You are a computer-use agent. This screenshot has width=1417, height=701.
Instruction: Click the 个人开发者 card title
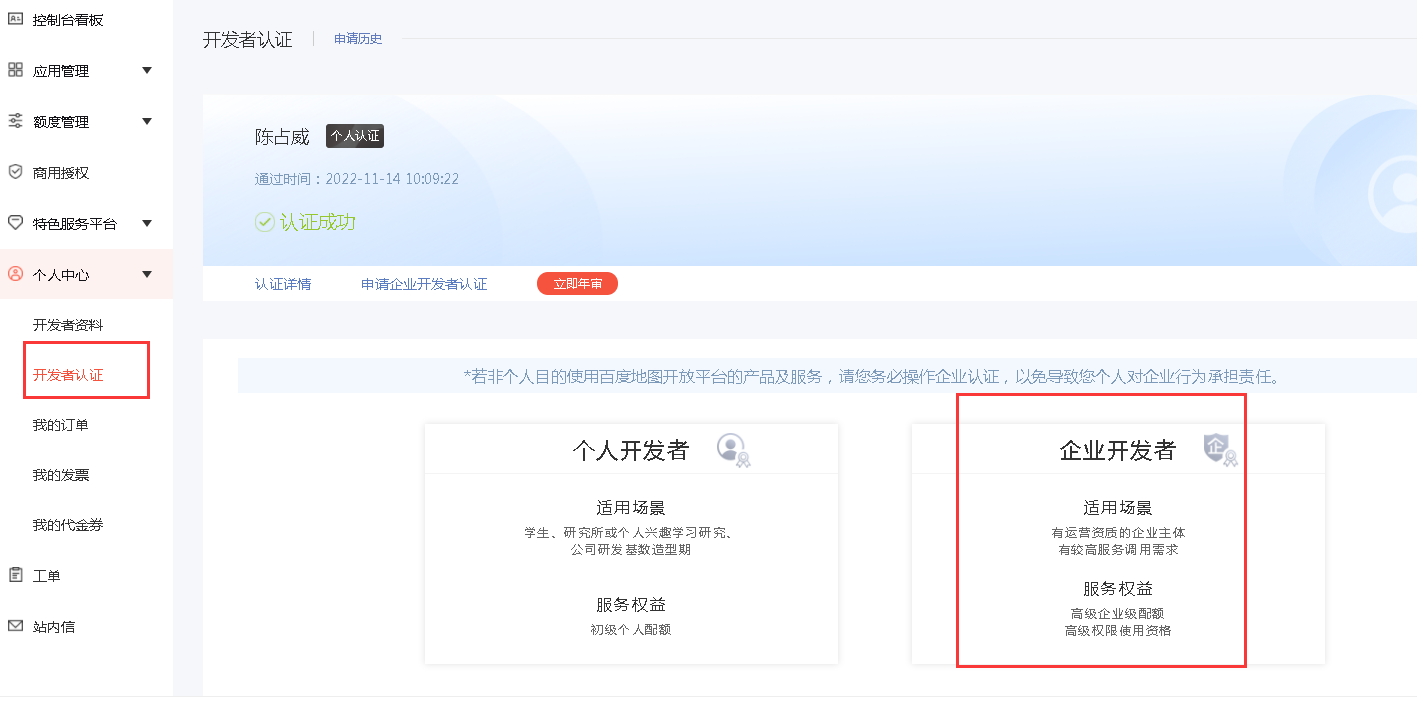point(631,450)
